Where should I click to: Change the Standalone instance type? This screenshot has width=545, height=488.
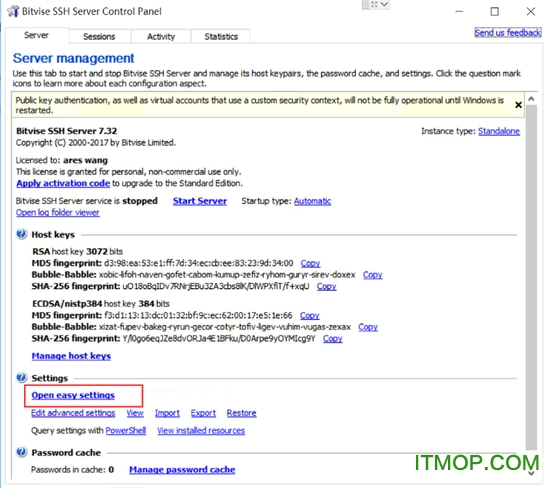[x=499, y=131]
